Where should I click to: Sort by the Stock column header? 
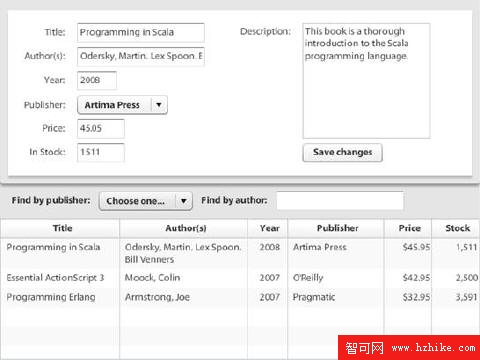point(456,228)
